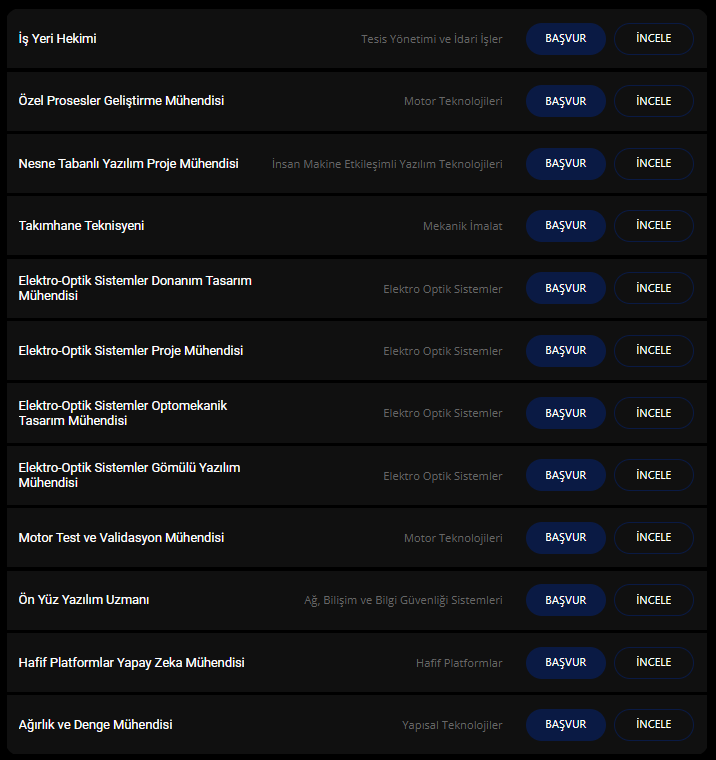Click BAŞVUR for İş Yeri Hekimi
716x760 pixels.
[x=565, y=39]
